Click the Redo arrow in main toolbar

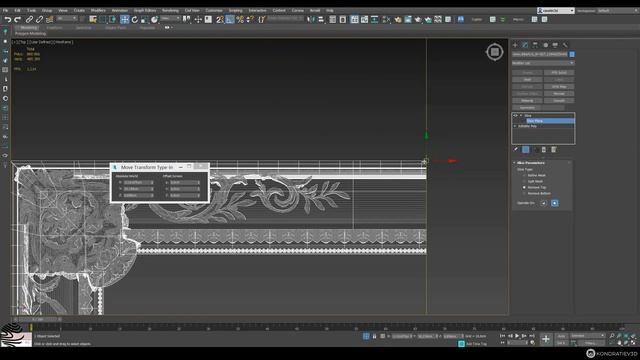click(x=18, y=19)
